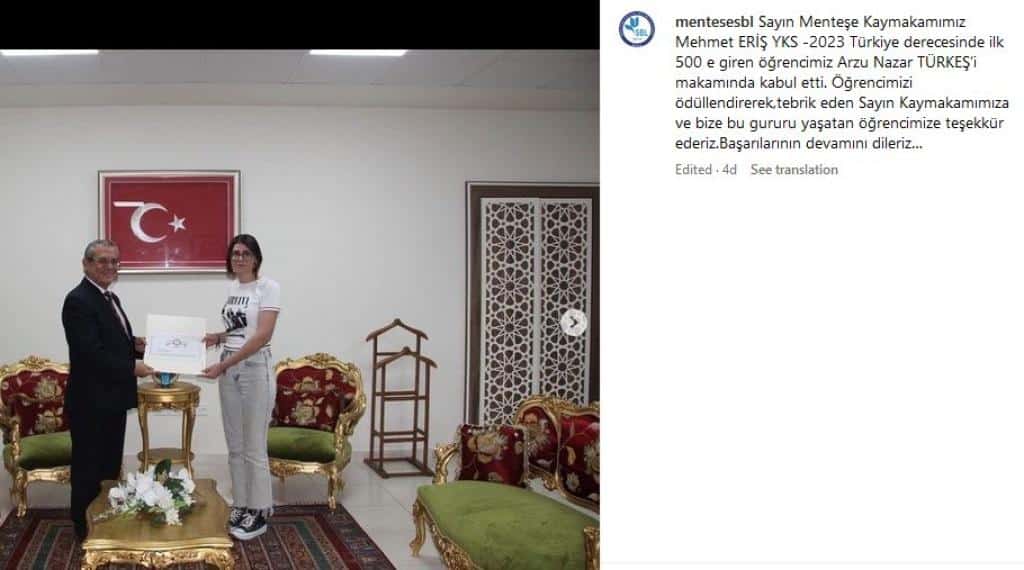Click the 4d post timestamp

tap(729, 170)
